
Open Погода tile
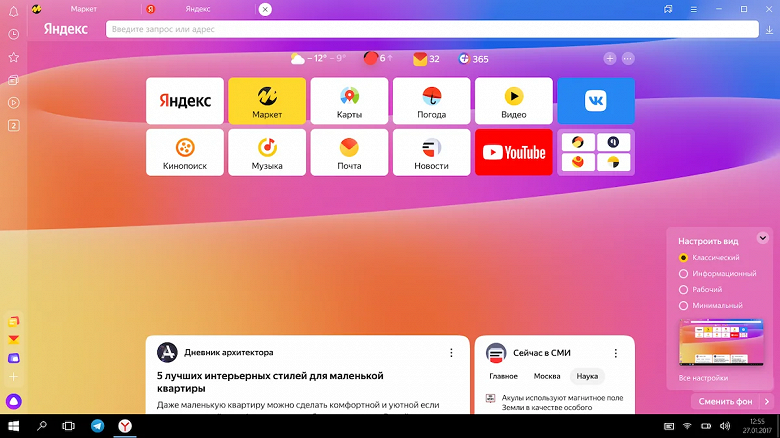pos(431,101)
